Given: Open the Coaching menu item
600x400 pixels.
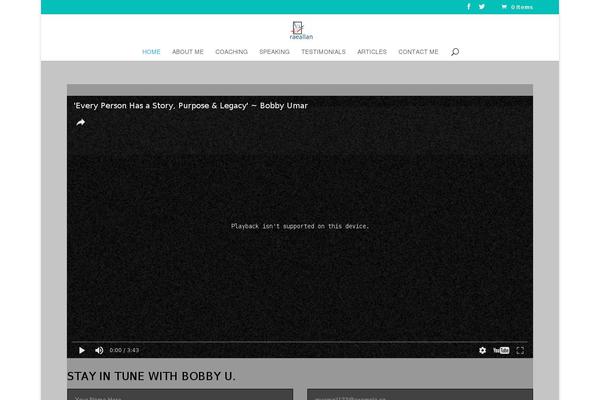Looking at the screenshot, I should click(x=232, y=52).
